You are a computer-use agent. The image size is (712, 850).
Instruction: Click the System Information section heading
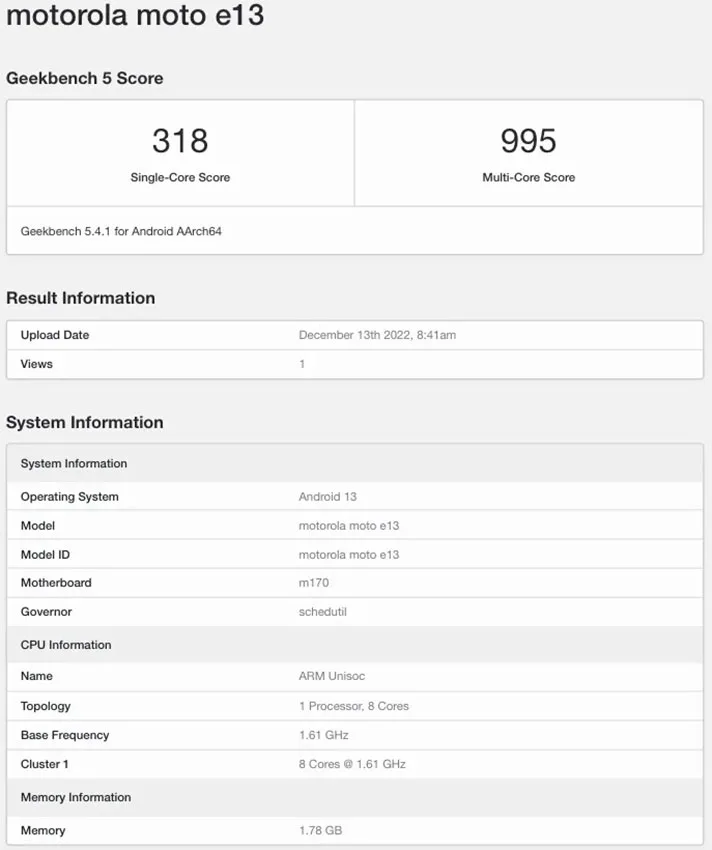coord(85,422)
